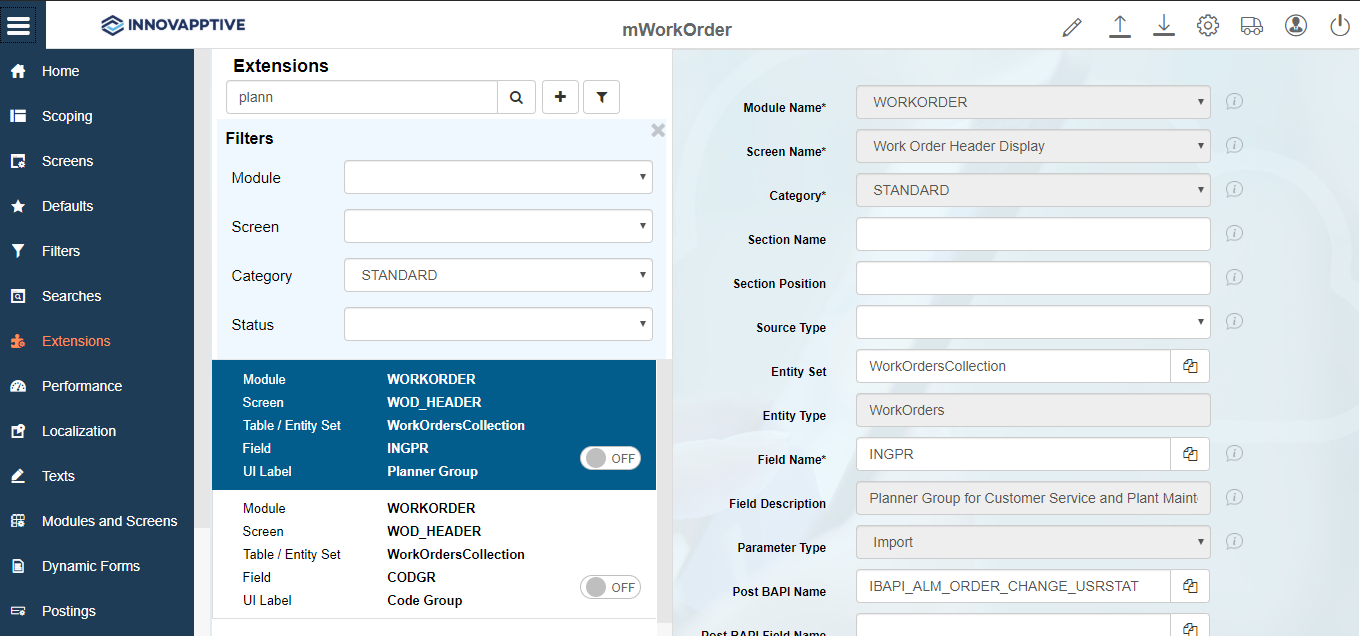The image size is (1360, 636).
Task: Click the copy icon beside Entity Set
Action: (x=1190, y=366)
